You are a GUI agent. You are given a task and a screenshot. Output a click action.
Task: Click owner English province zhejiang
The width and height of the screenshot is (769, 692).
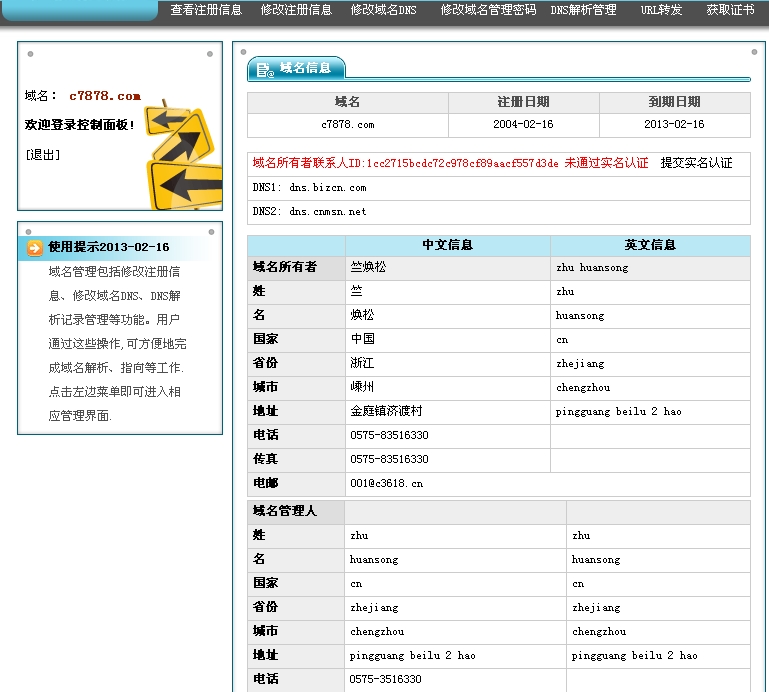coord(580,363)
